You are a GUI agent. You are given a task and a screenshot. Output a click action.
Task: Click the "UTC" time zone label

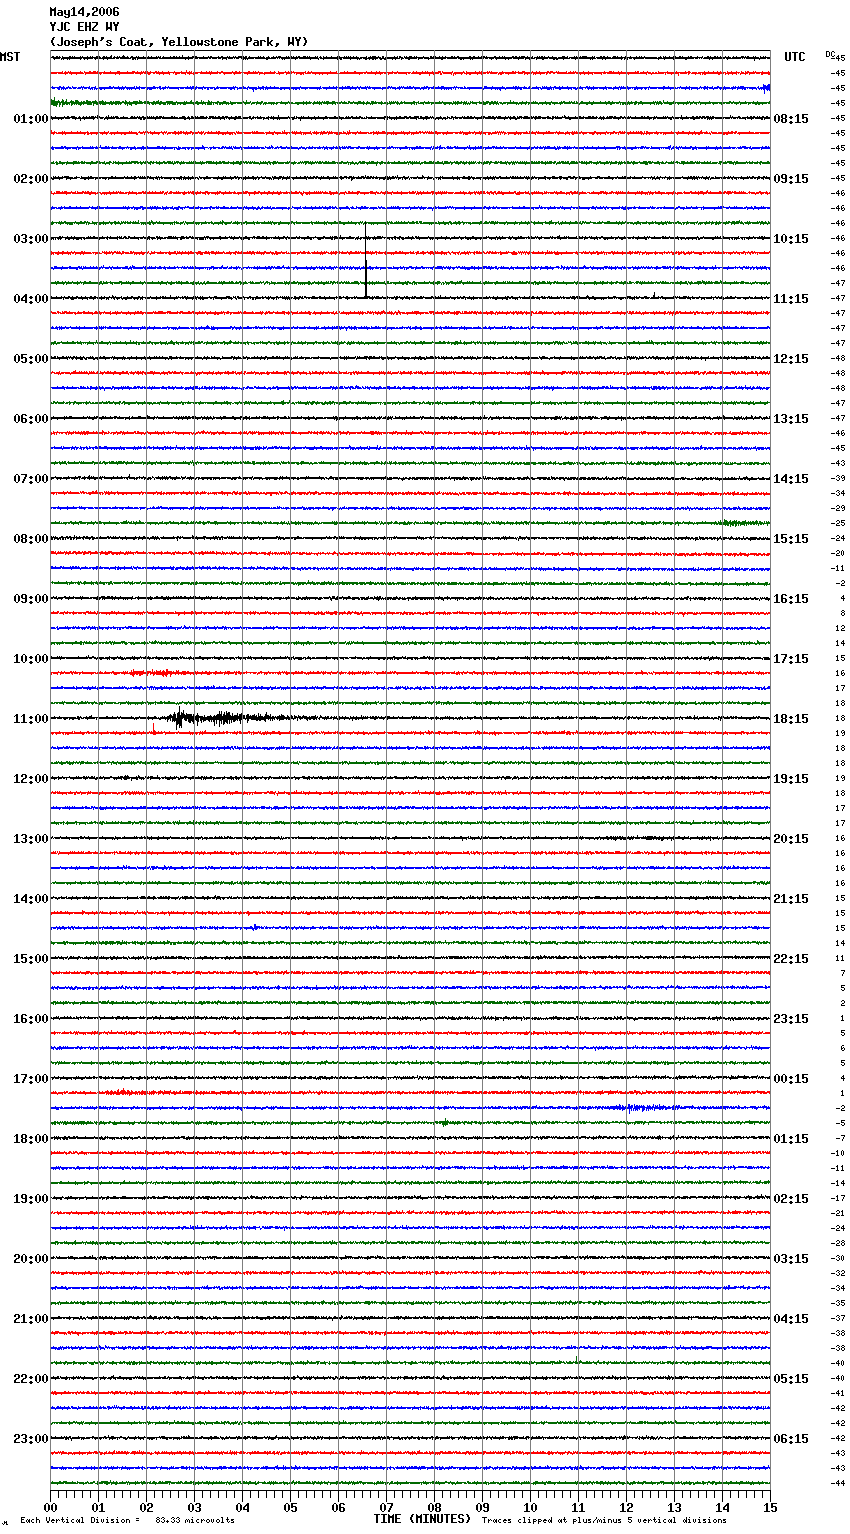point(795,57)
